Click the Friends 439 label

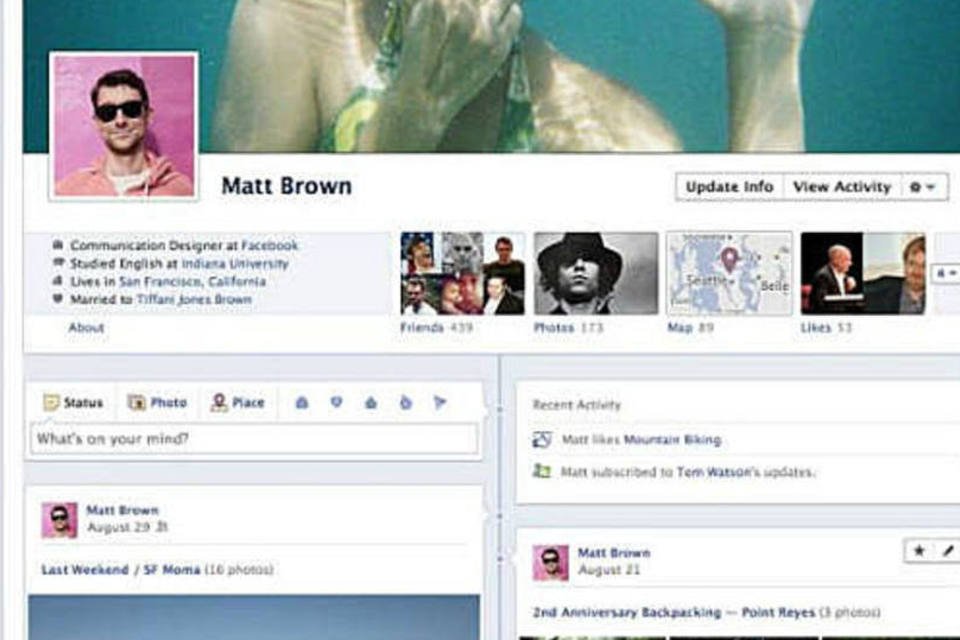[437, 328]
